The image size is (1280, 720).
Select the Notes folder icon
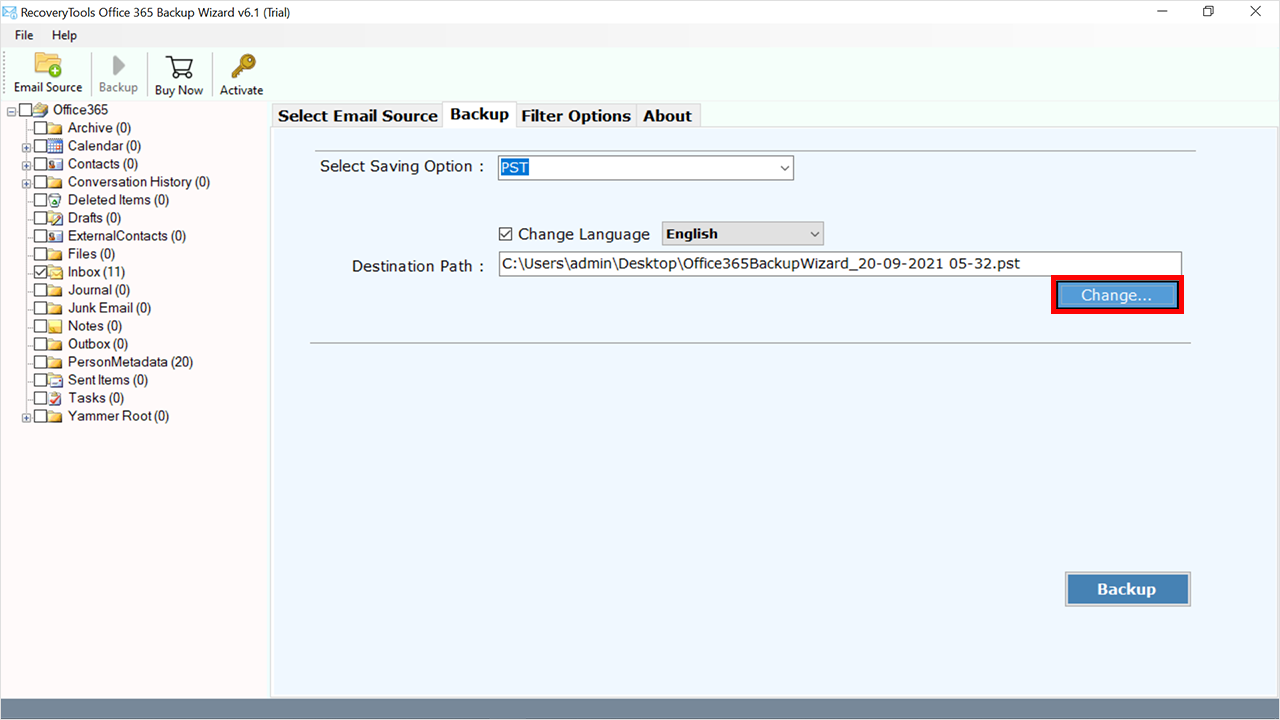click(56, 326)
